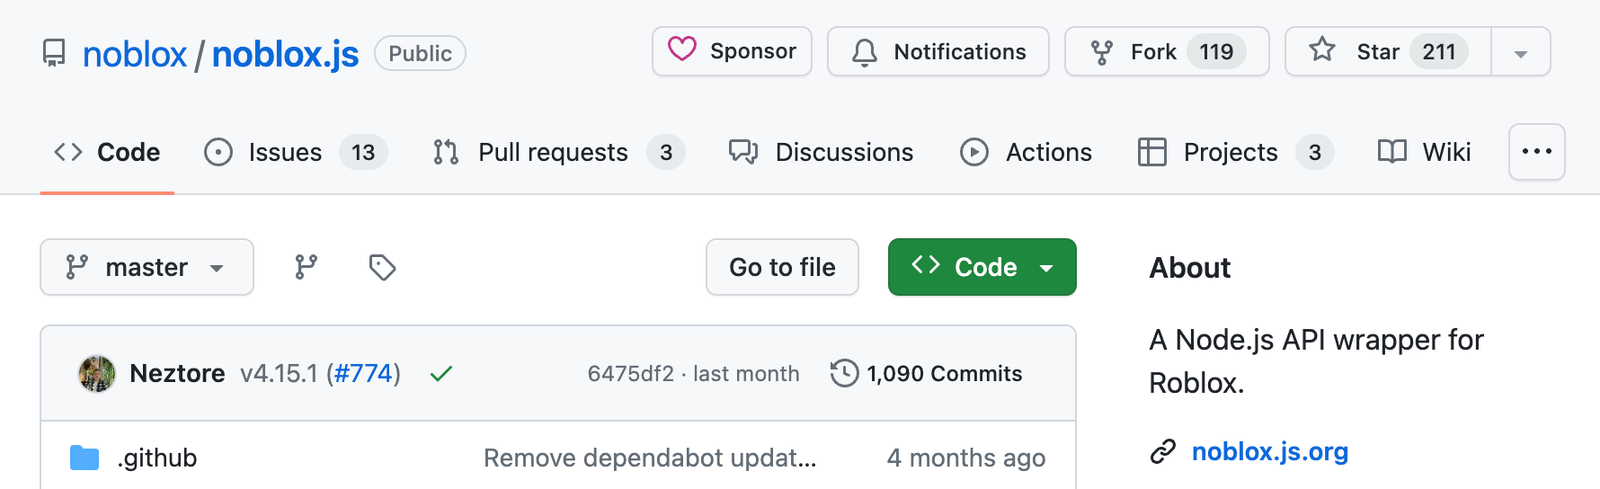Visit the noblox.js.org website link
Image resolution: width=1600 pixels, height=489 pixels.
pos(1270,452)
